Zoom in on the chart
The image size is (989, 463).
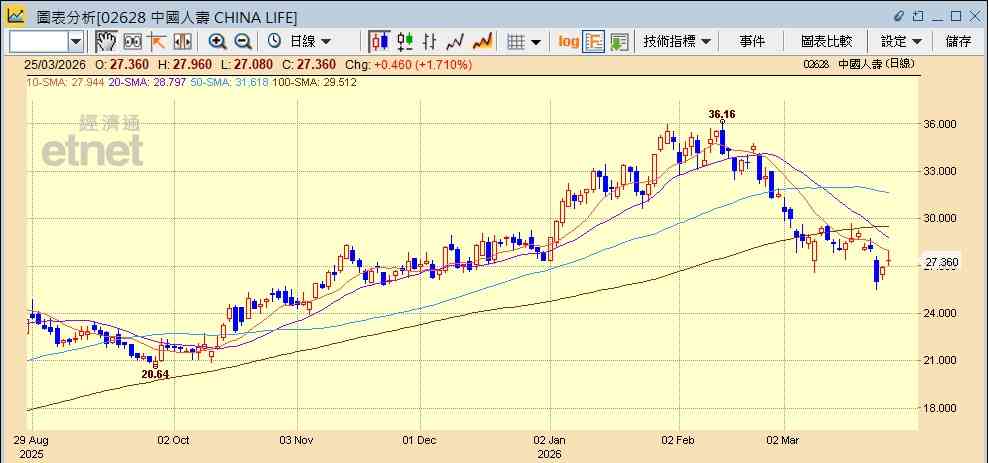pos(218,42)
